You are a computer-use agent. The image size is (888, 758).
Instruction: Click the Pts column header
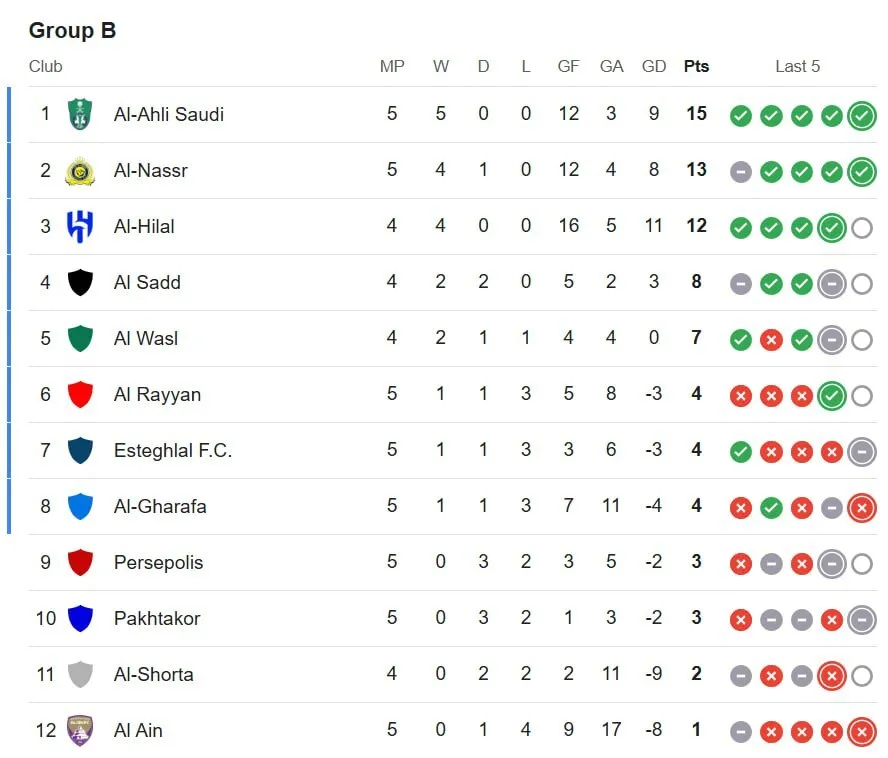[696, 66]
